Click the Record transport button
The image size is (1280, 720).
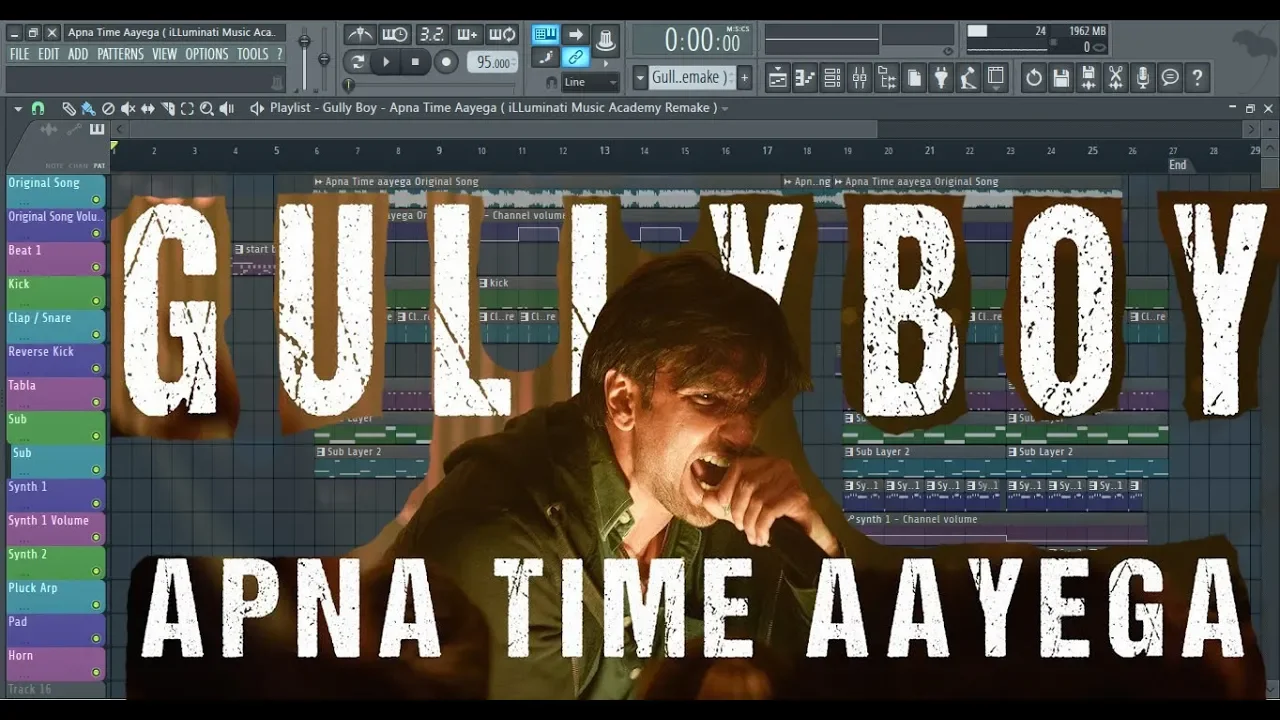[446, 62]
